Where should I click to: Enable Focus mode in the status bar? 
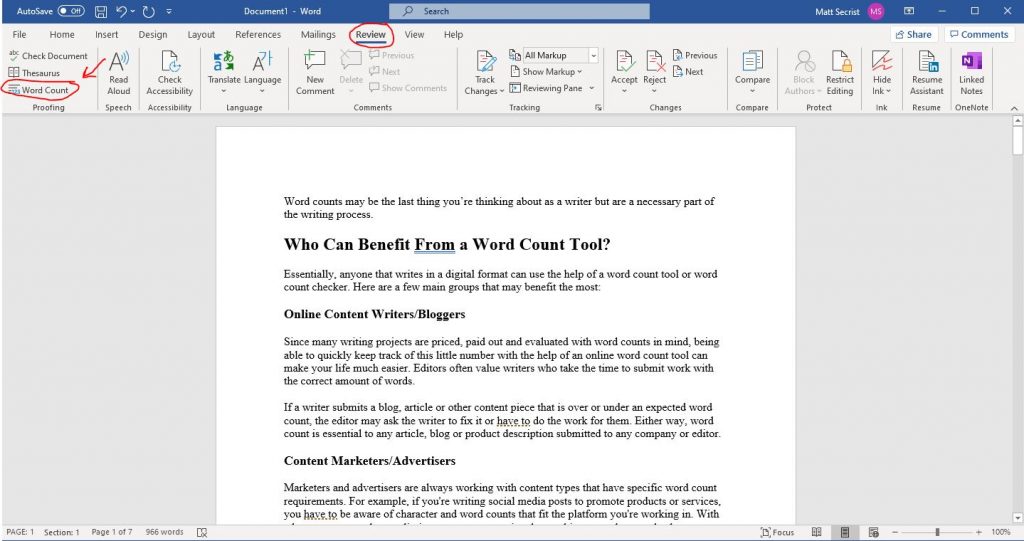point(778,532)
